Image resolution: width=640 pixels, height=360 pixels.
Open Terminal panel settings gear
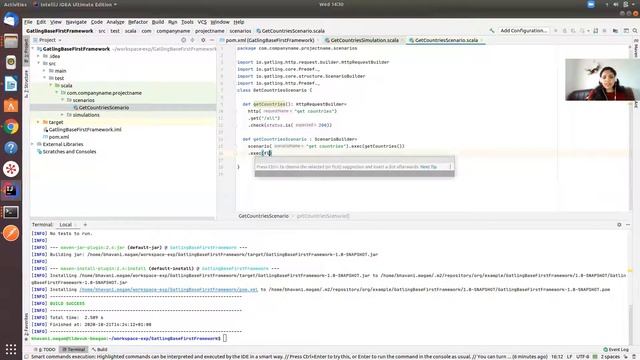point(619,224)
